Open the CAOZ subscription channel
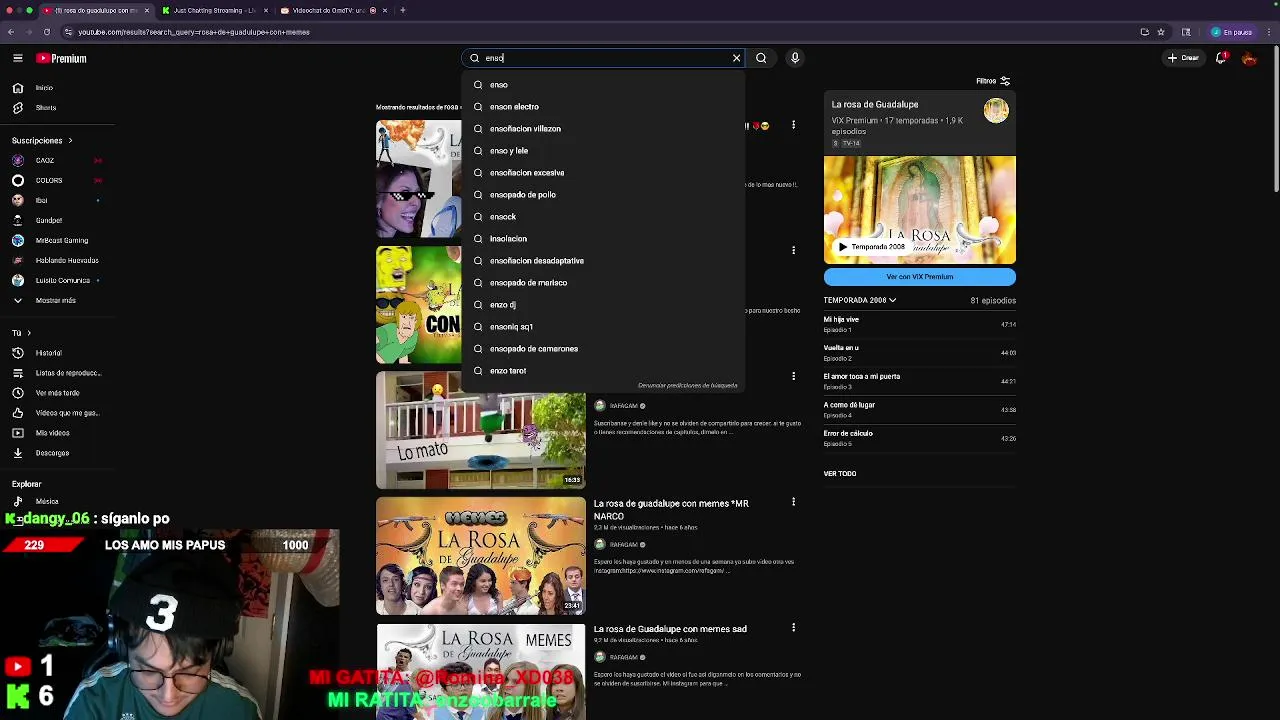 click(56, 161)
